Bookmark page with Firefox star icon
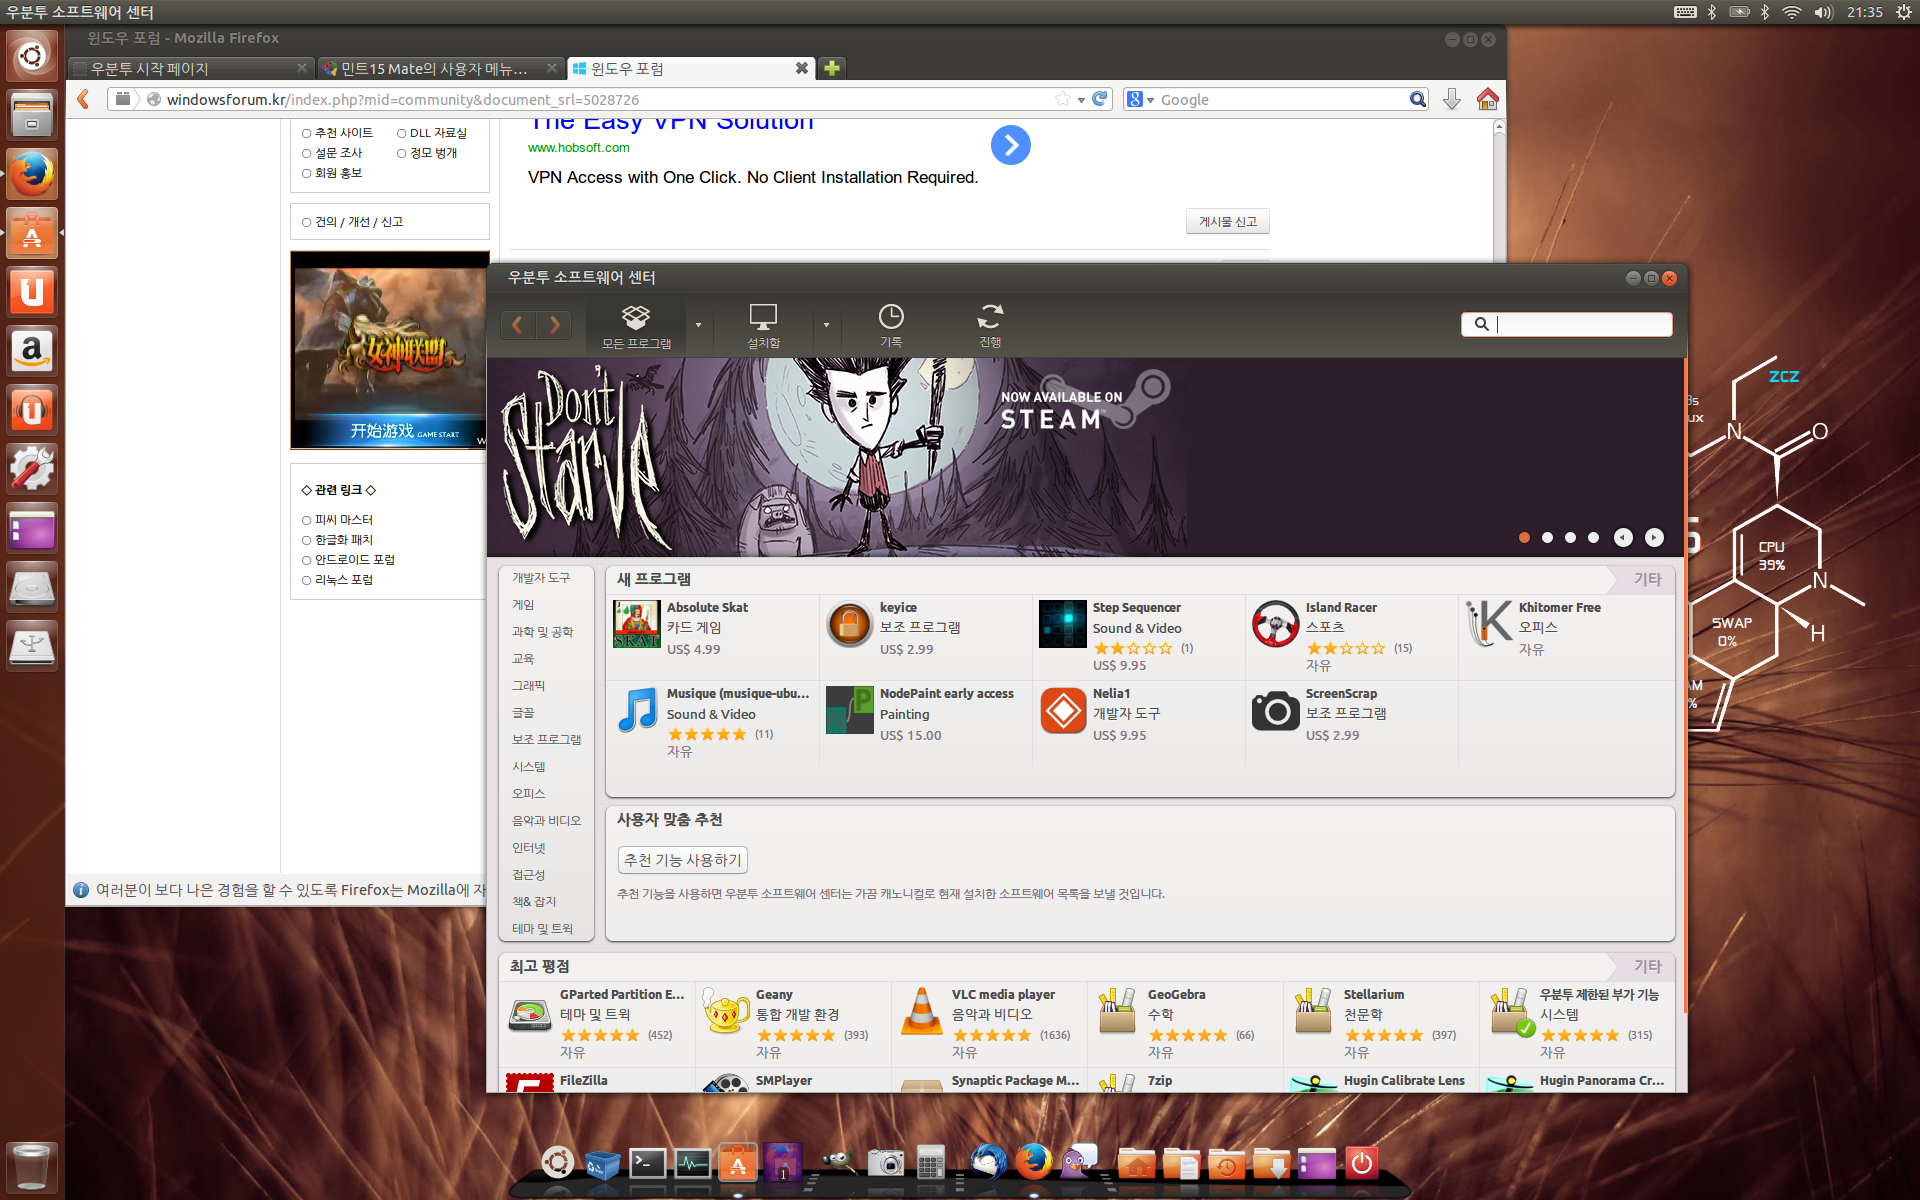The height and width of the screenshot is (1200, 1920). point(1062,99)
